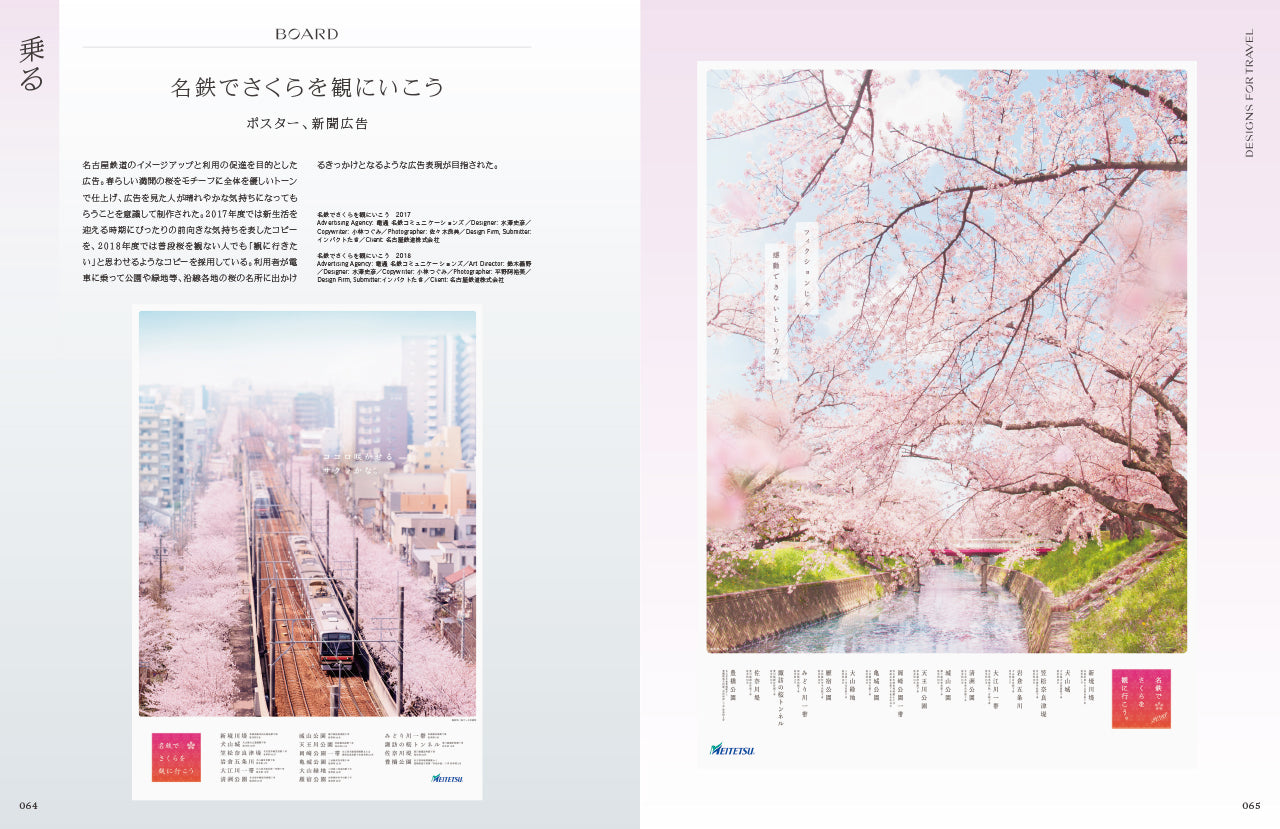Click the red bridge over the river
This screenshot has width=1280, height=829.
990,550
